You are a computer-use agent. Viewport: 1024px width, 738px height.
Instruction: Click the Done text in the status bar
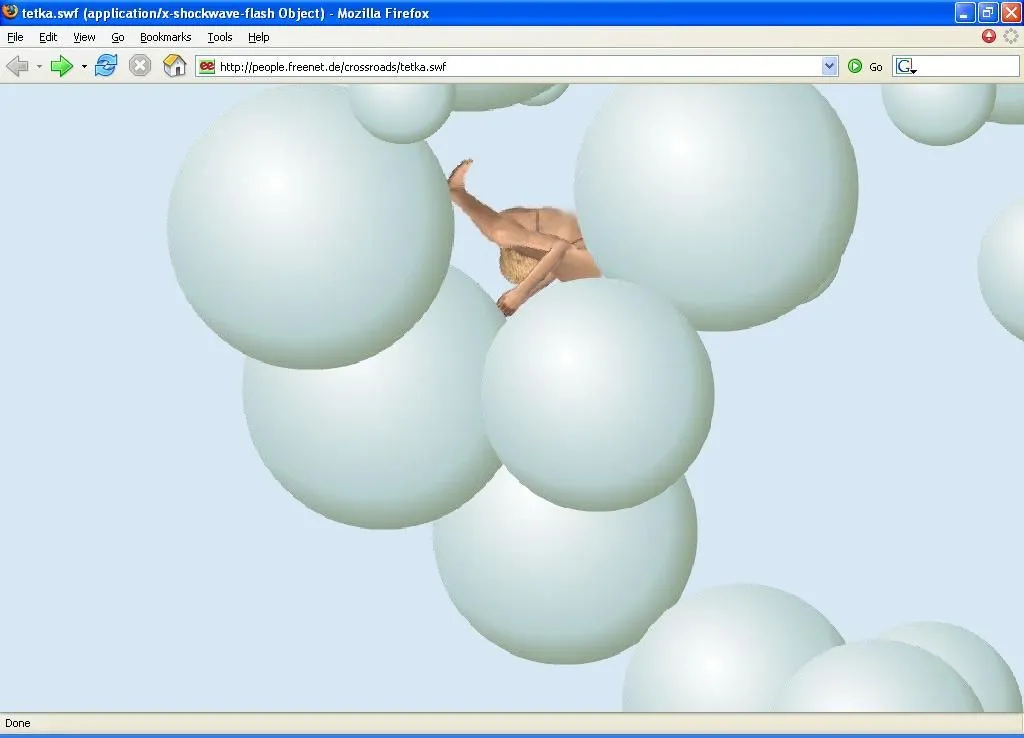(x=17, y=722)
